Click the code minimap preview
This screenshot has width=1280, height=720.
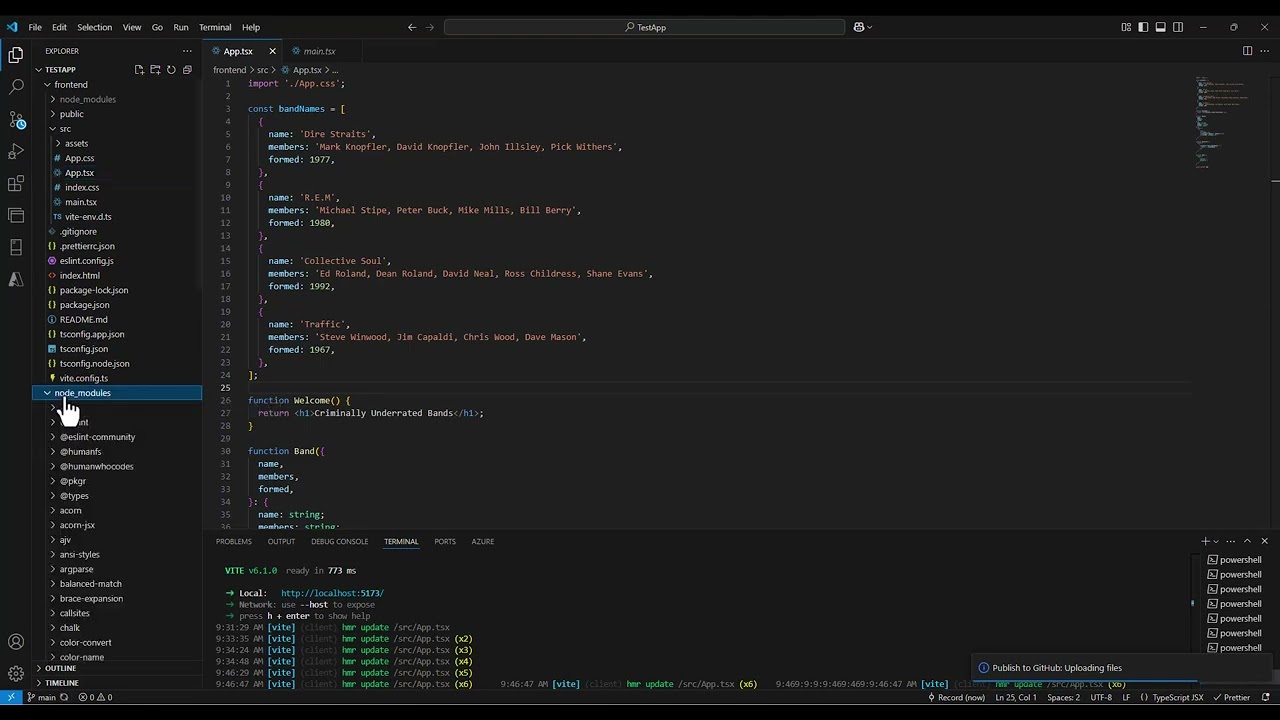pyautogui.click(x=1222, y=122)
